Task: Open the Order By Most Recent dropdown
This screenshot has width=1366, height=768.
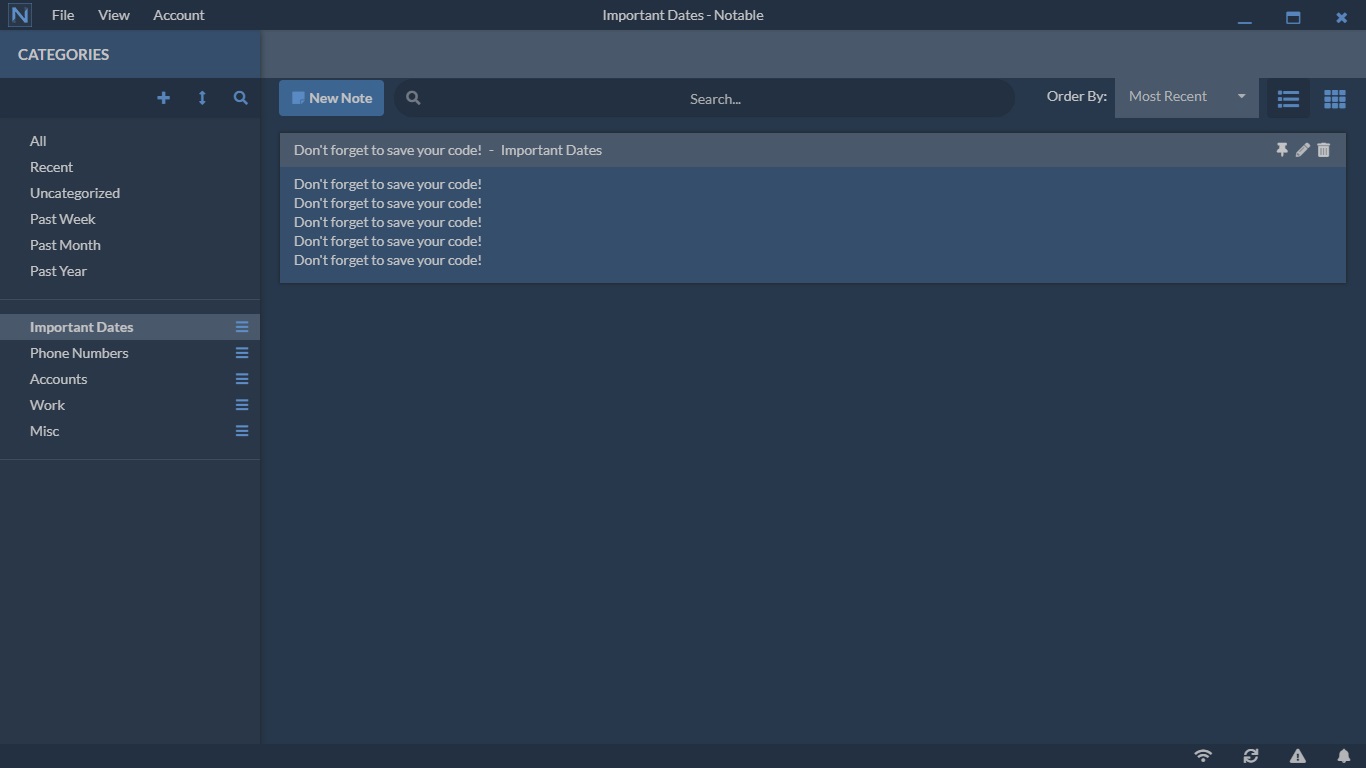Action: coord(1187,97)
